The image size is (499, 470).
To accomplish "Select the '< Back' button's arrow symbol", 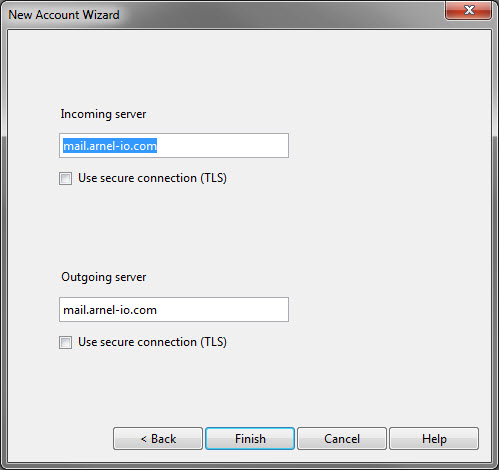I will (144, 439).
